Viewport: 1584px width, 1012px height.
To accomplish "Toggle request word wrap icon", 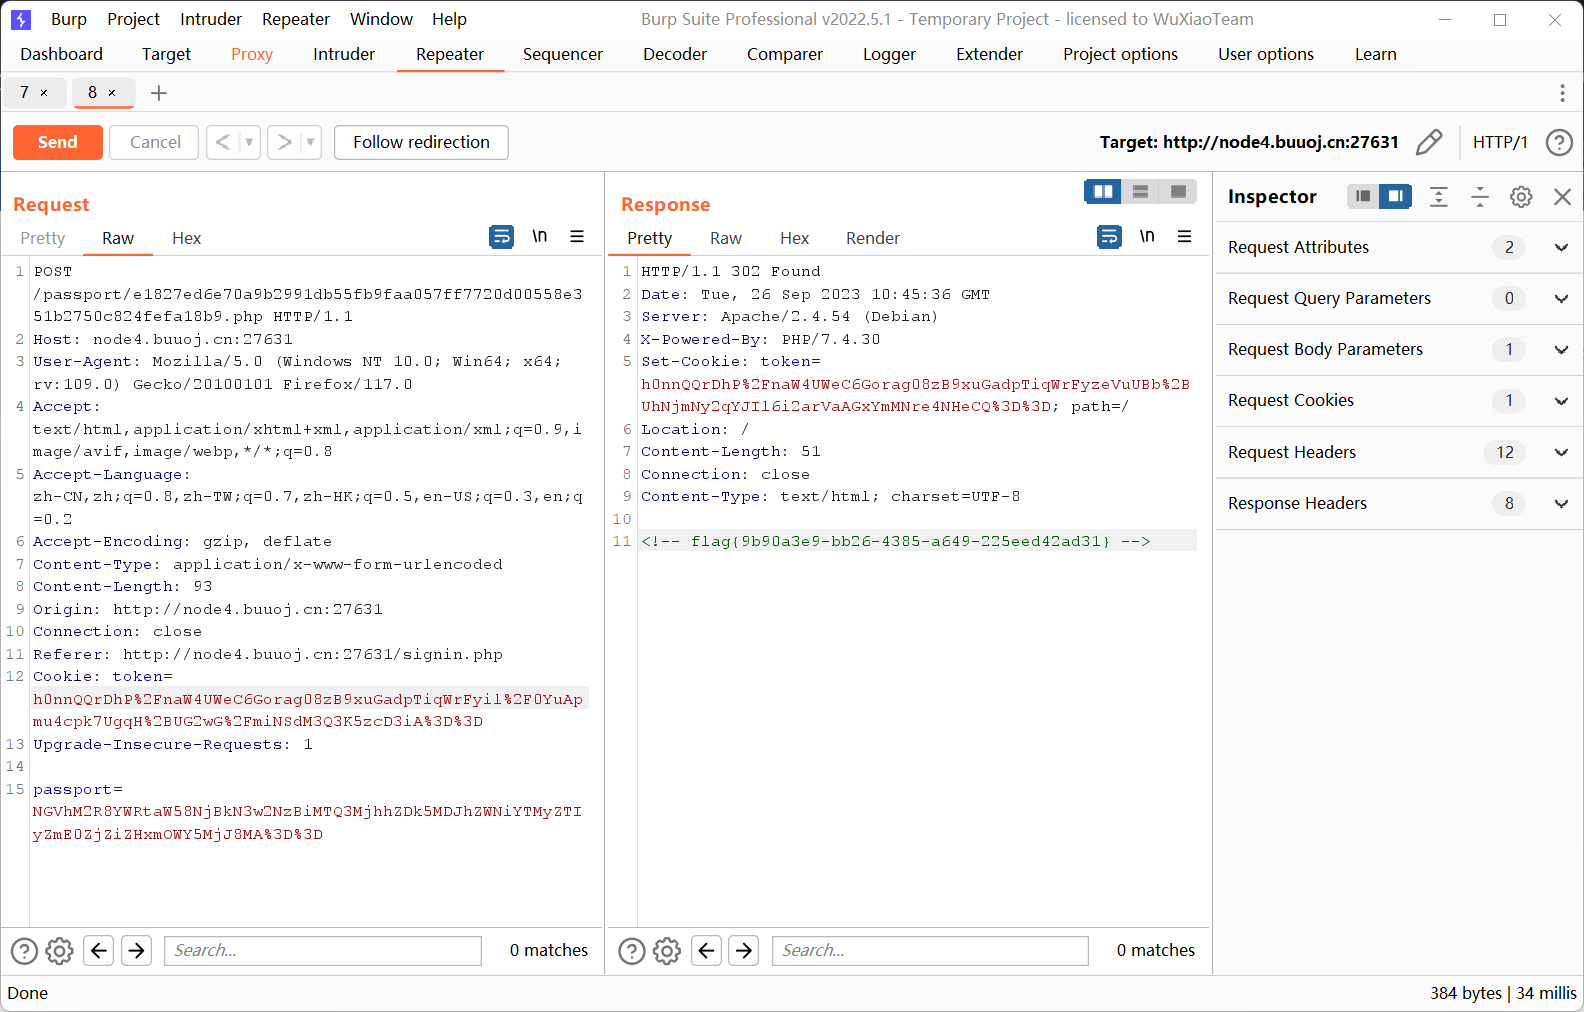I will point(501,236).
